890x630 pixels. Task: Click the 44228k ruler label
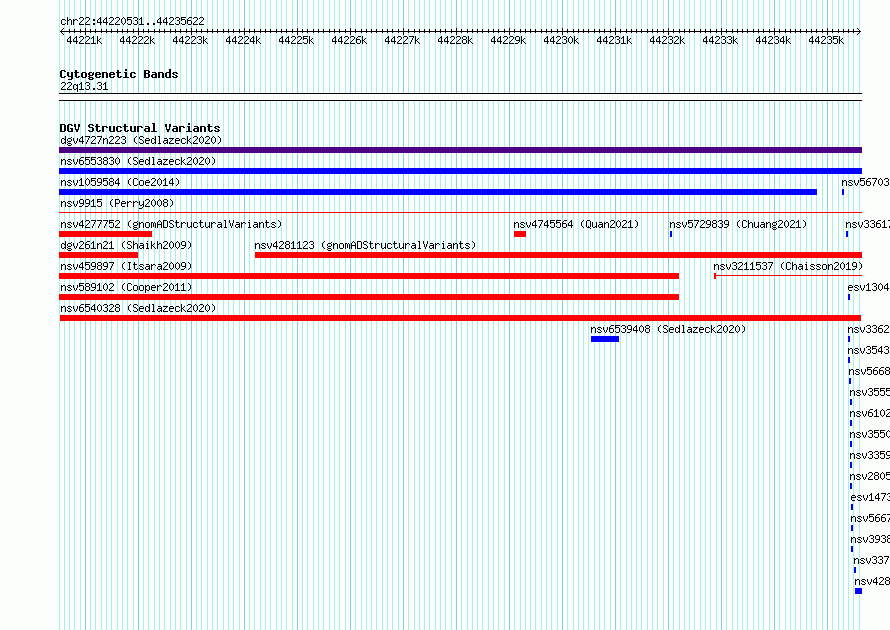point(455,40)
